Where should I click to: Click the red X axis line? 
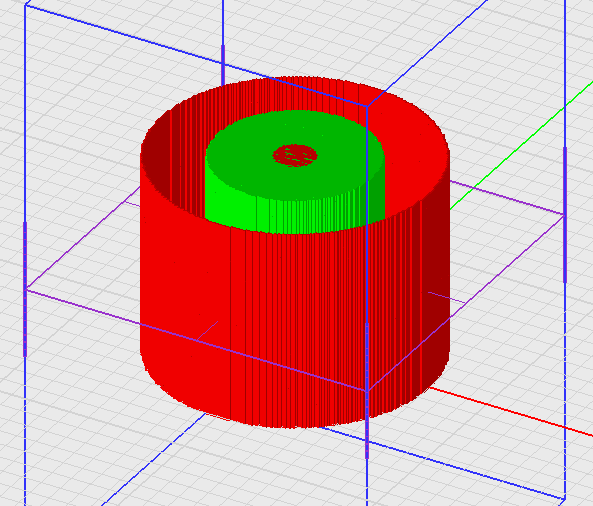511,411
